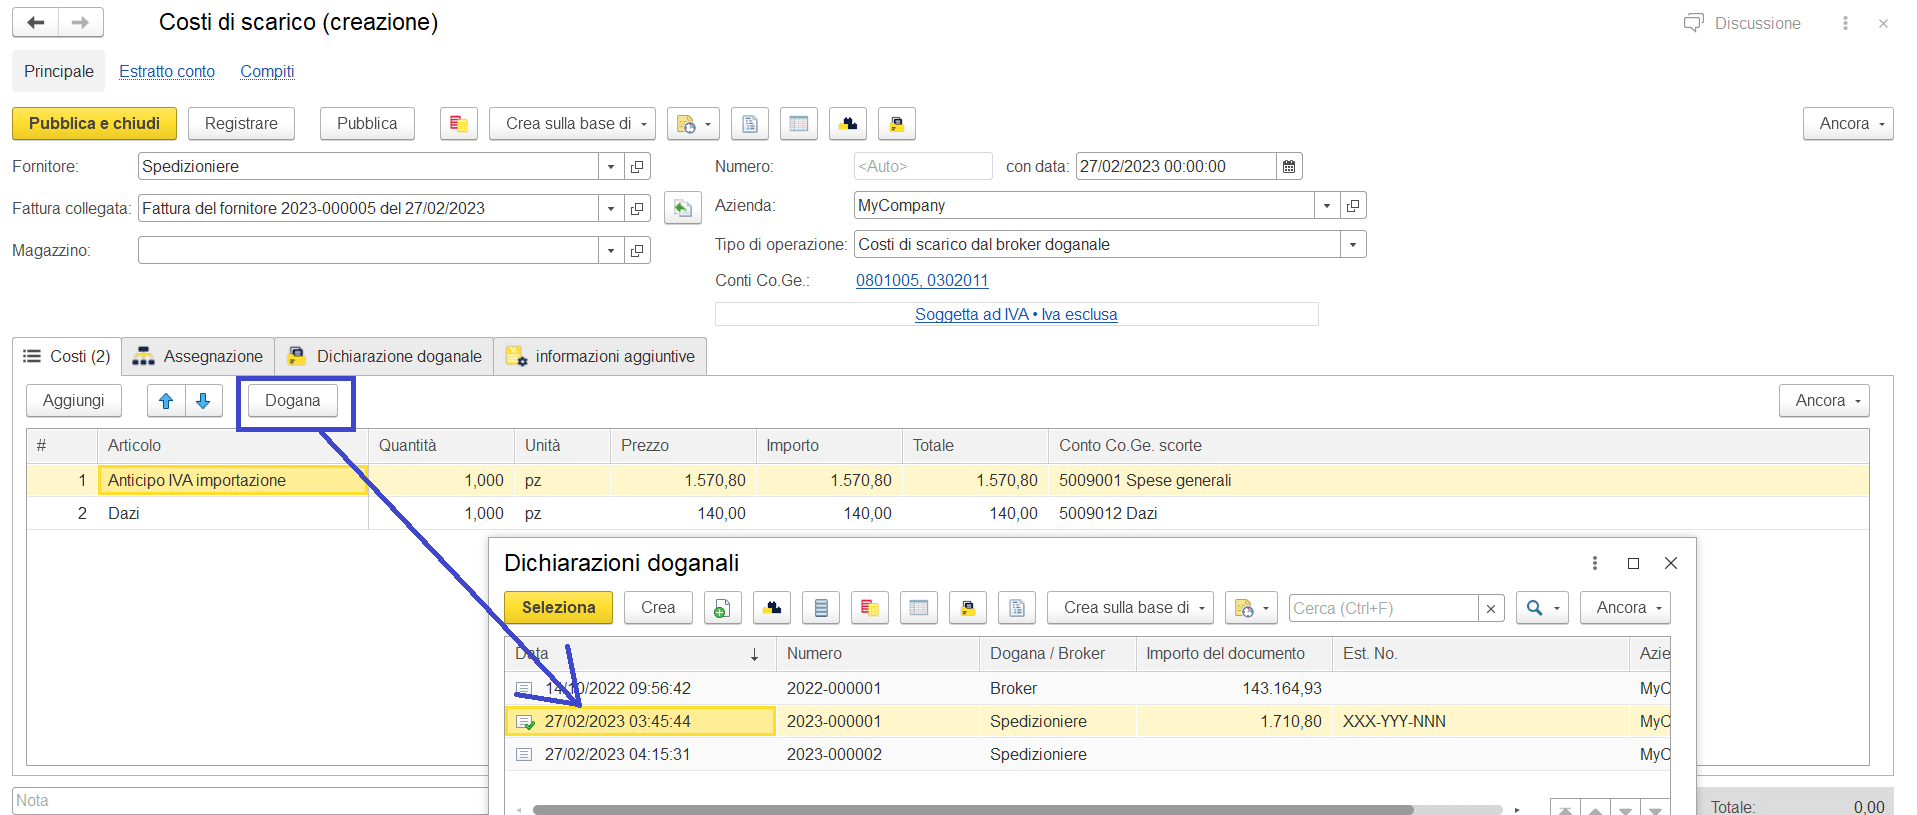Switch to the Compiti tab
The image size is (1917, 815).
(267, 72)
